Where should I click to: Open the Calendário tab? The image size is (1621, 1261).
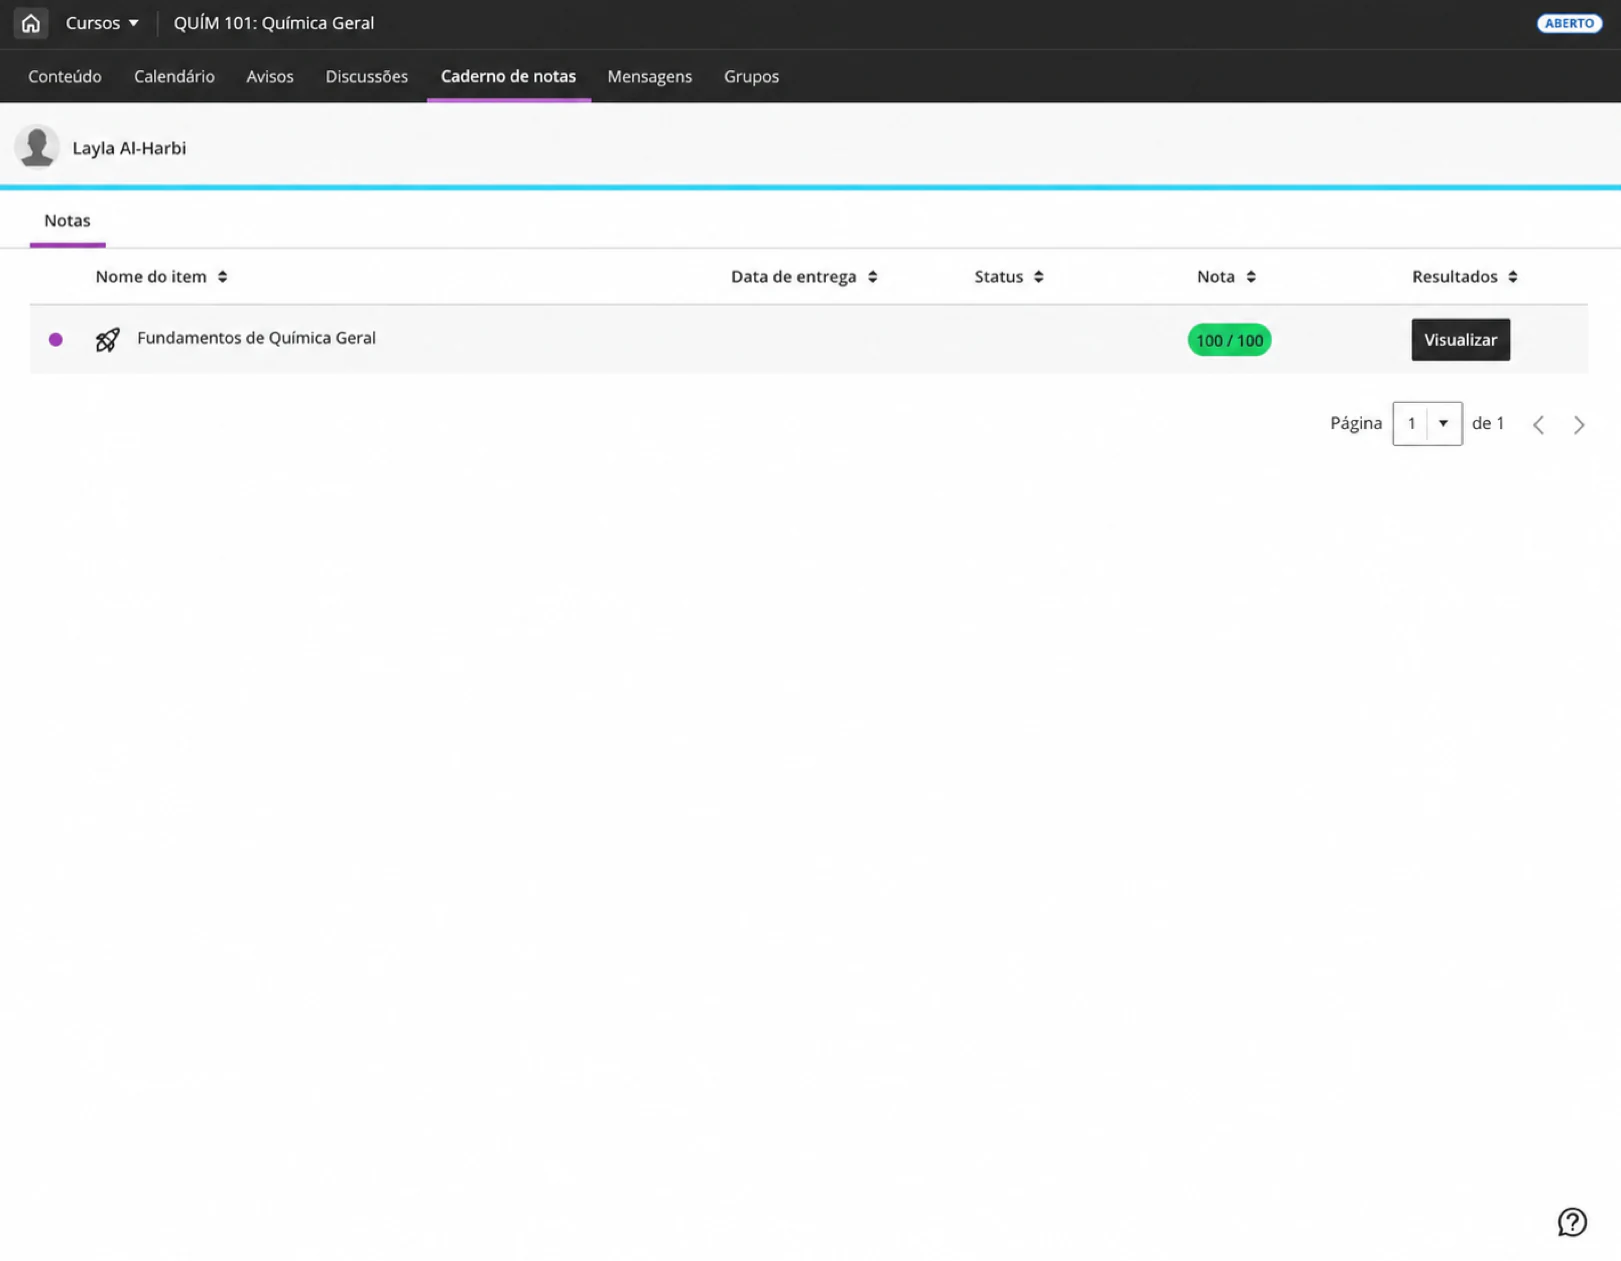(x=174, y=76)
